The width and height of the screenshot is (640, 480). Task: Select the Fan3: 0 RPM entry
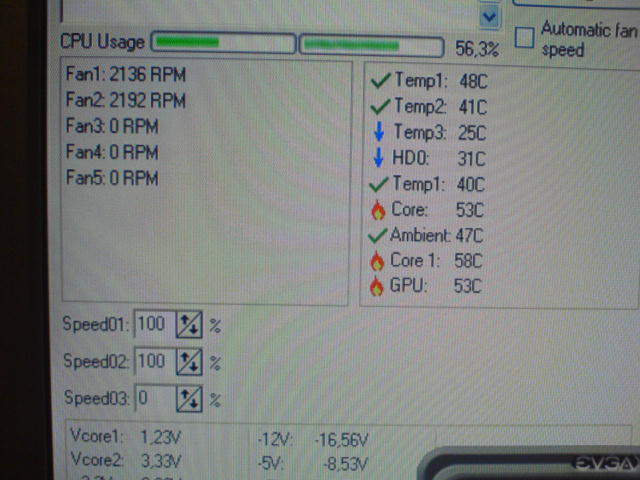112,126
